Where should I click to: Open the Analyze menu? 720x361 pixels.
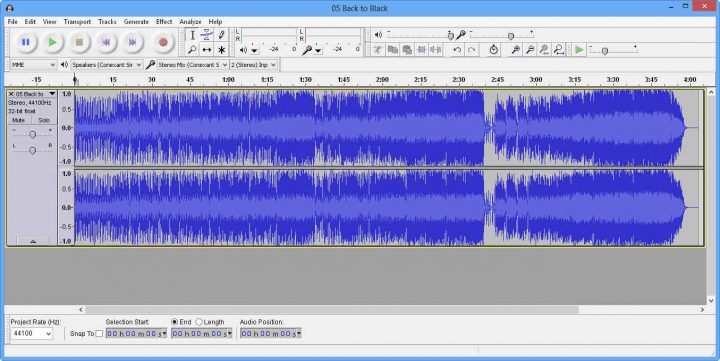(190, 22)
